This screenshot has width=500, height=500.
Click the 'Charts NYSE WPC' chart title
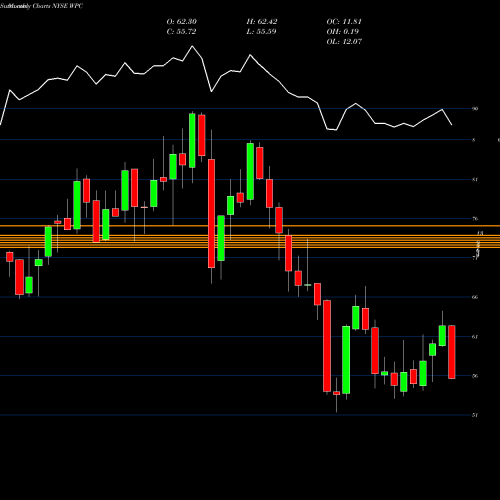[x=58, y=6]
